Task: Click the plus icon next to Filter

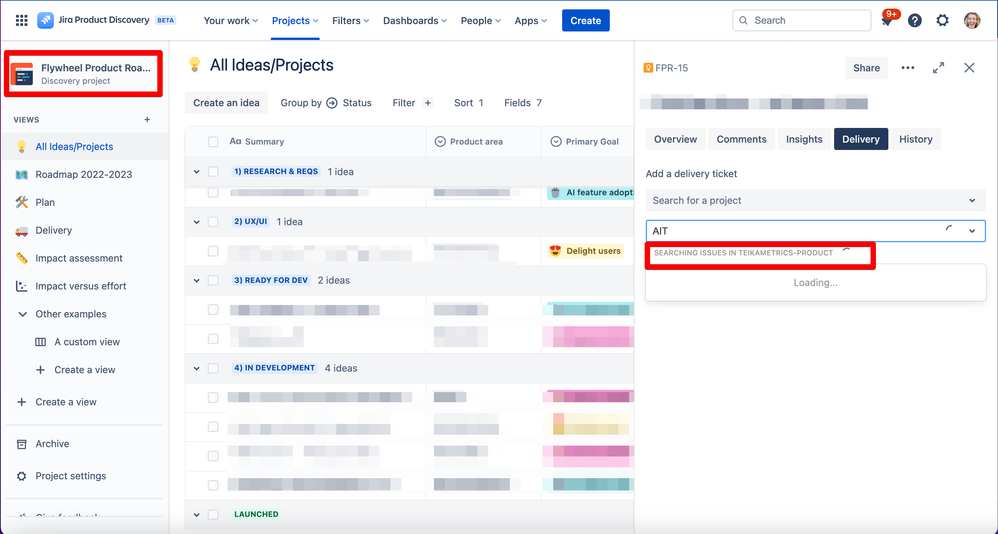Action: 428,102
